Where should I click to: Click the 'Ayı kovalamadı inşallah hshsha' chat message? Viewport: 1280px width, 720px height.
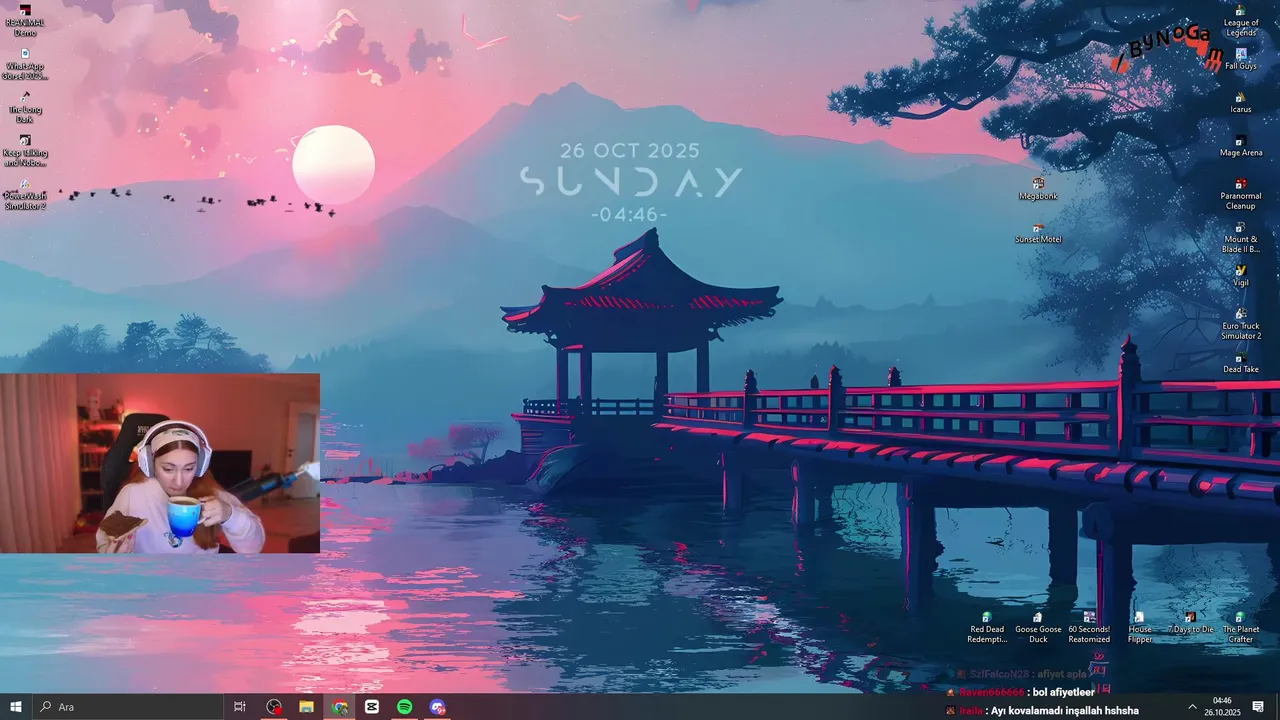pos(1042,711)
